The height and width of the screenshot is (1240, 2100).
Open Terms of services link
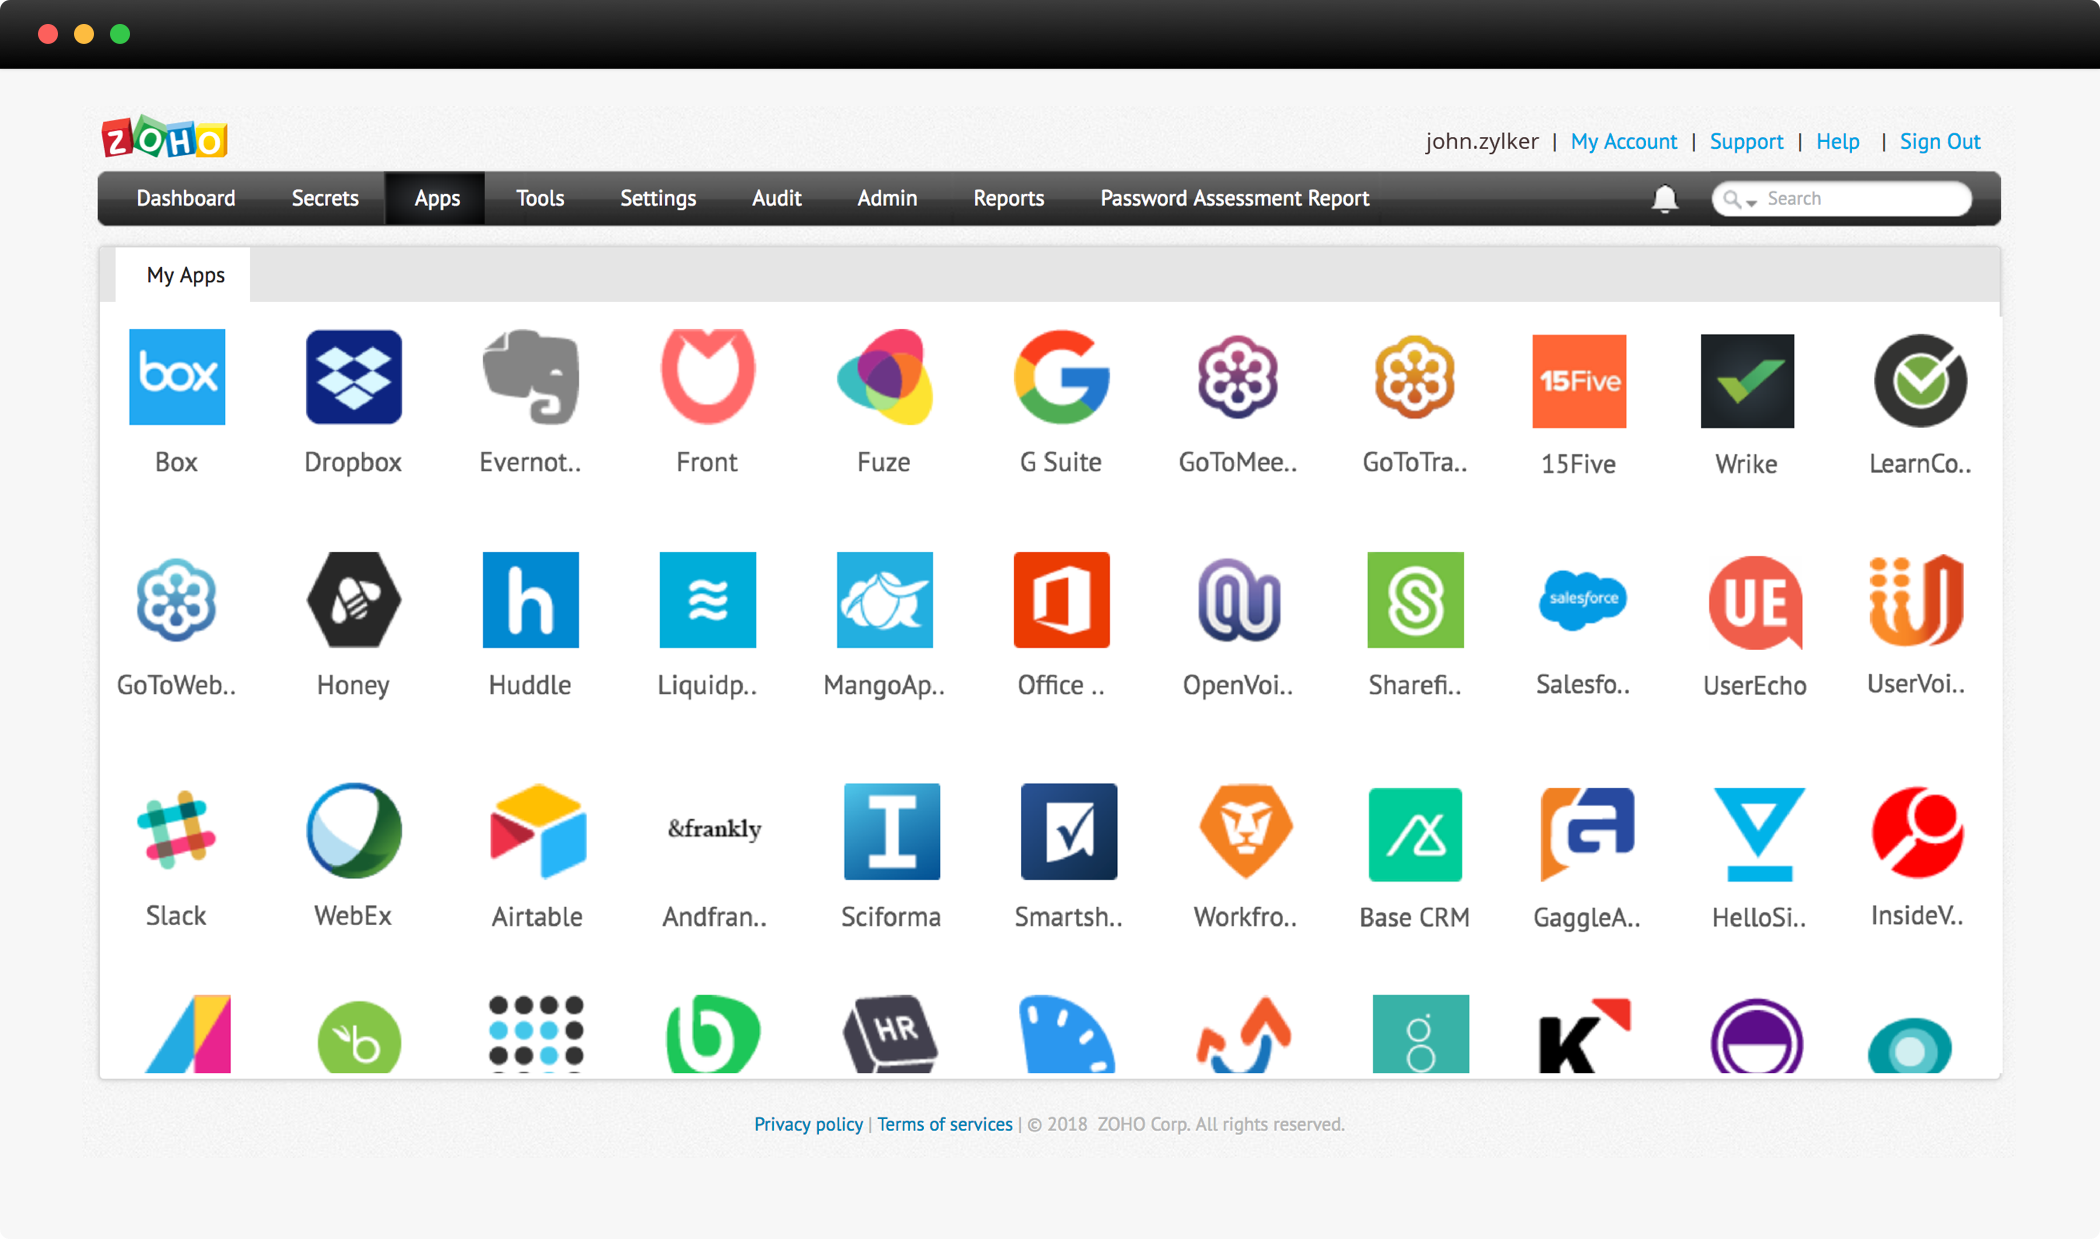945,1124
